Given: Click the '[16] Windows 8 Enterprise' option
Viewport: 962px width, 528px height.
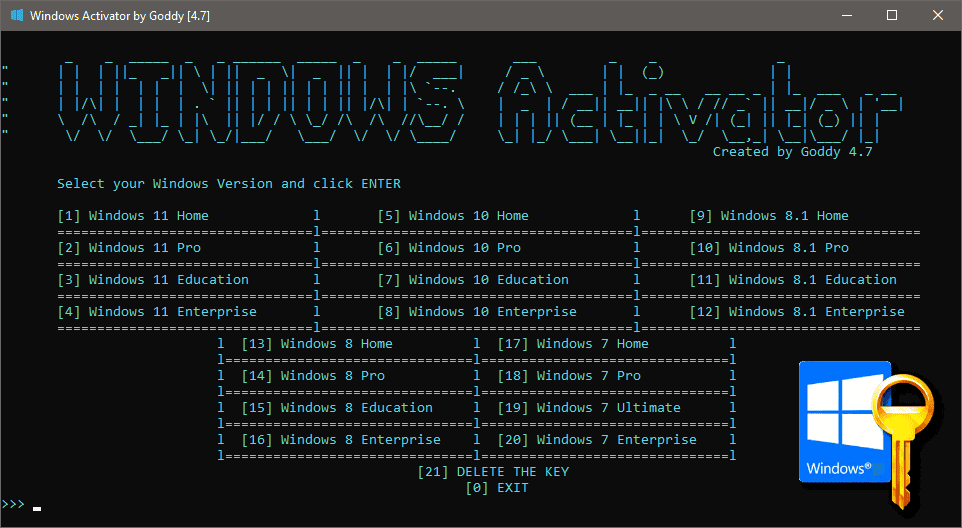Looking at the screenshot, I should pyautogui.click(x=341, y=439).
